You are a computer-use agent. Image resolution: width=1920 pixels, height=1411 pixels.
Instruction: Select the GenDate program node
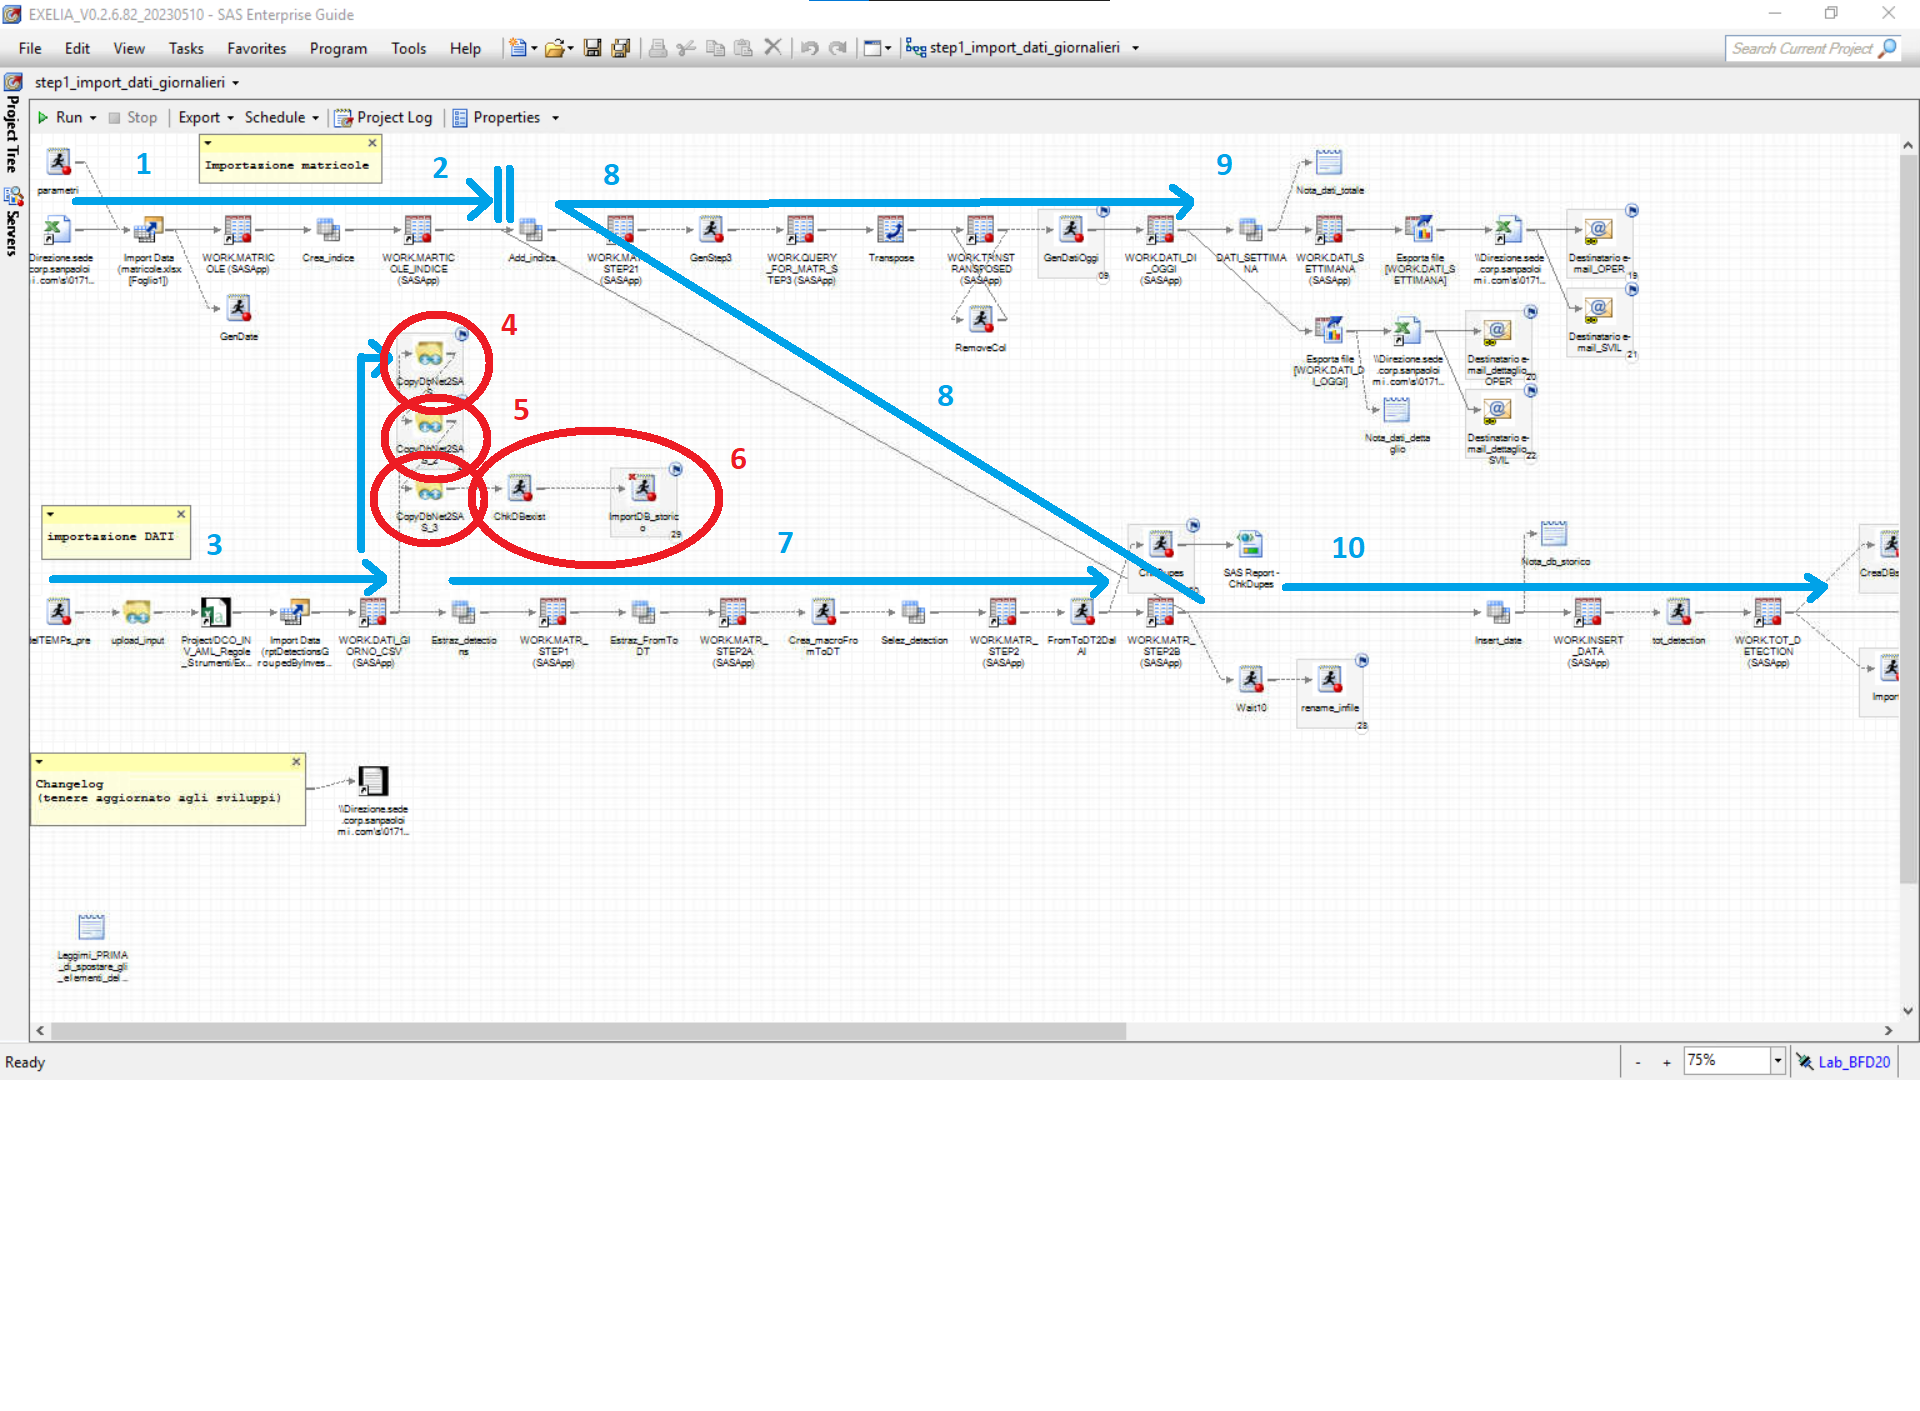pos(238,309)
